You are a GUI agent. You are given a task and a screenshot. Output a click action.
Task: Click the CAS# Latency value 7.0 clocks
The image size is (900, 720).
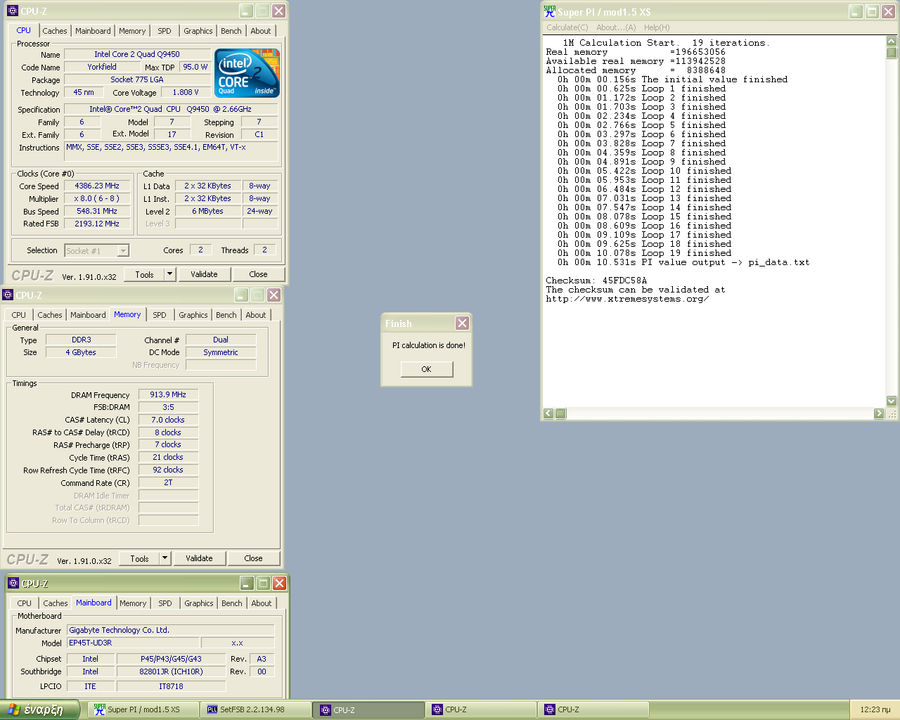point(168,420)
